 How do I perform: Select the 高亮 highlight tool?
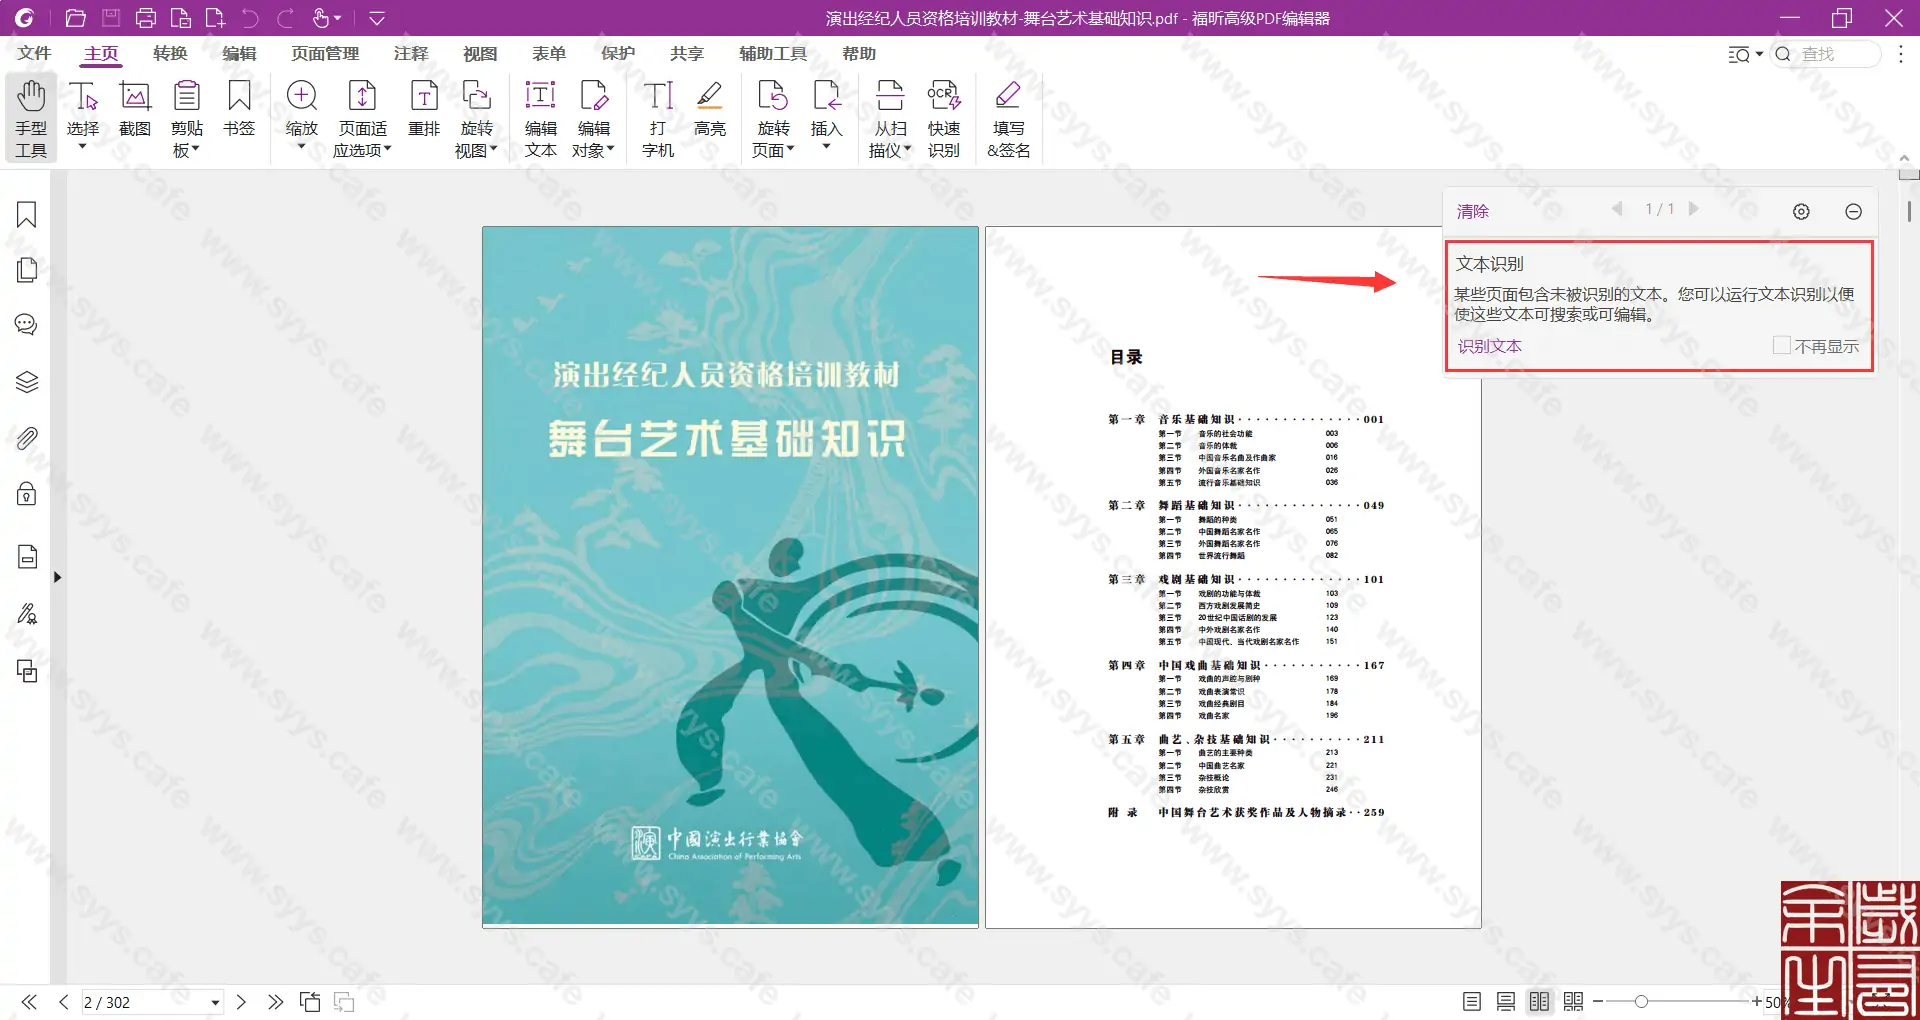710,112
